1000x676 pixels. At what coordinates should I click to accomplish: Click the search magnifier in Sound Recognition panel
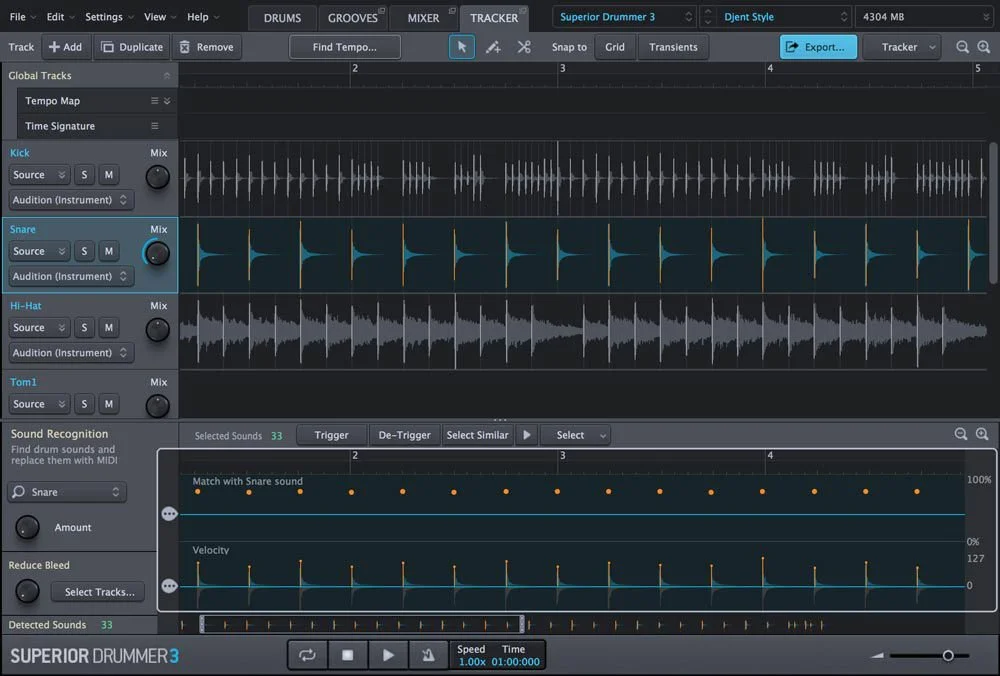[x=18, y=492]
